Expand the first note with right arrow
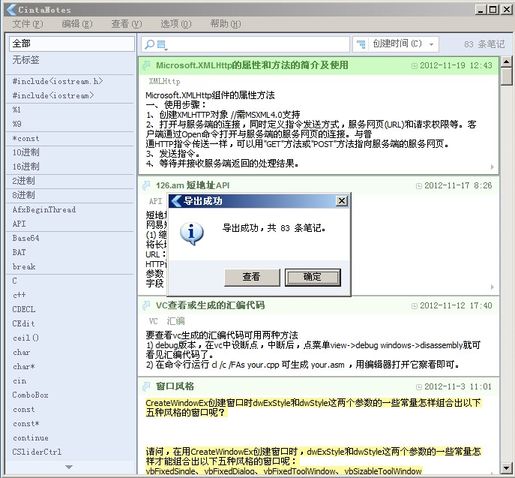The image size is (515, 478). (x=492, y=167)
